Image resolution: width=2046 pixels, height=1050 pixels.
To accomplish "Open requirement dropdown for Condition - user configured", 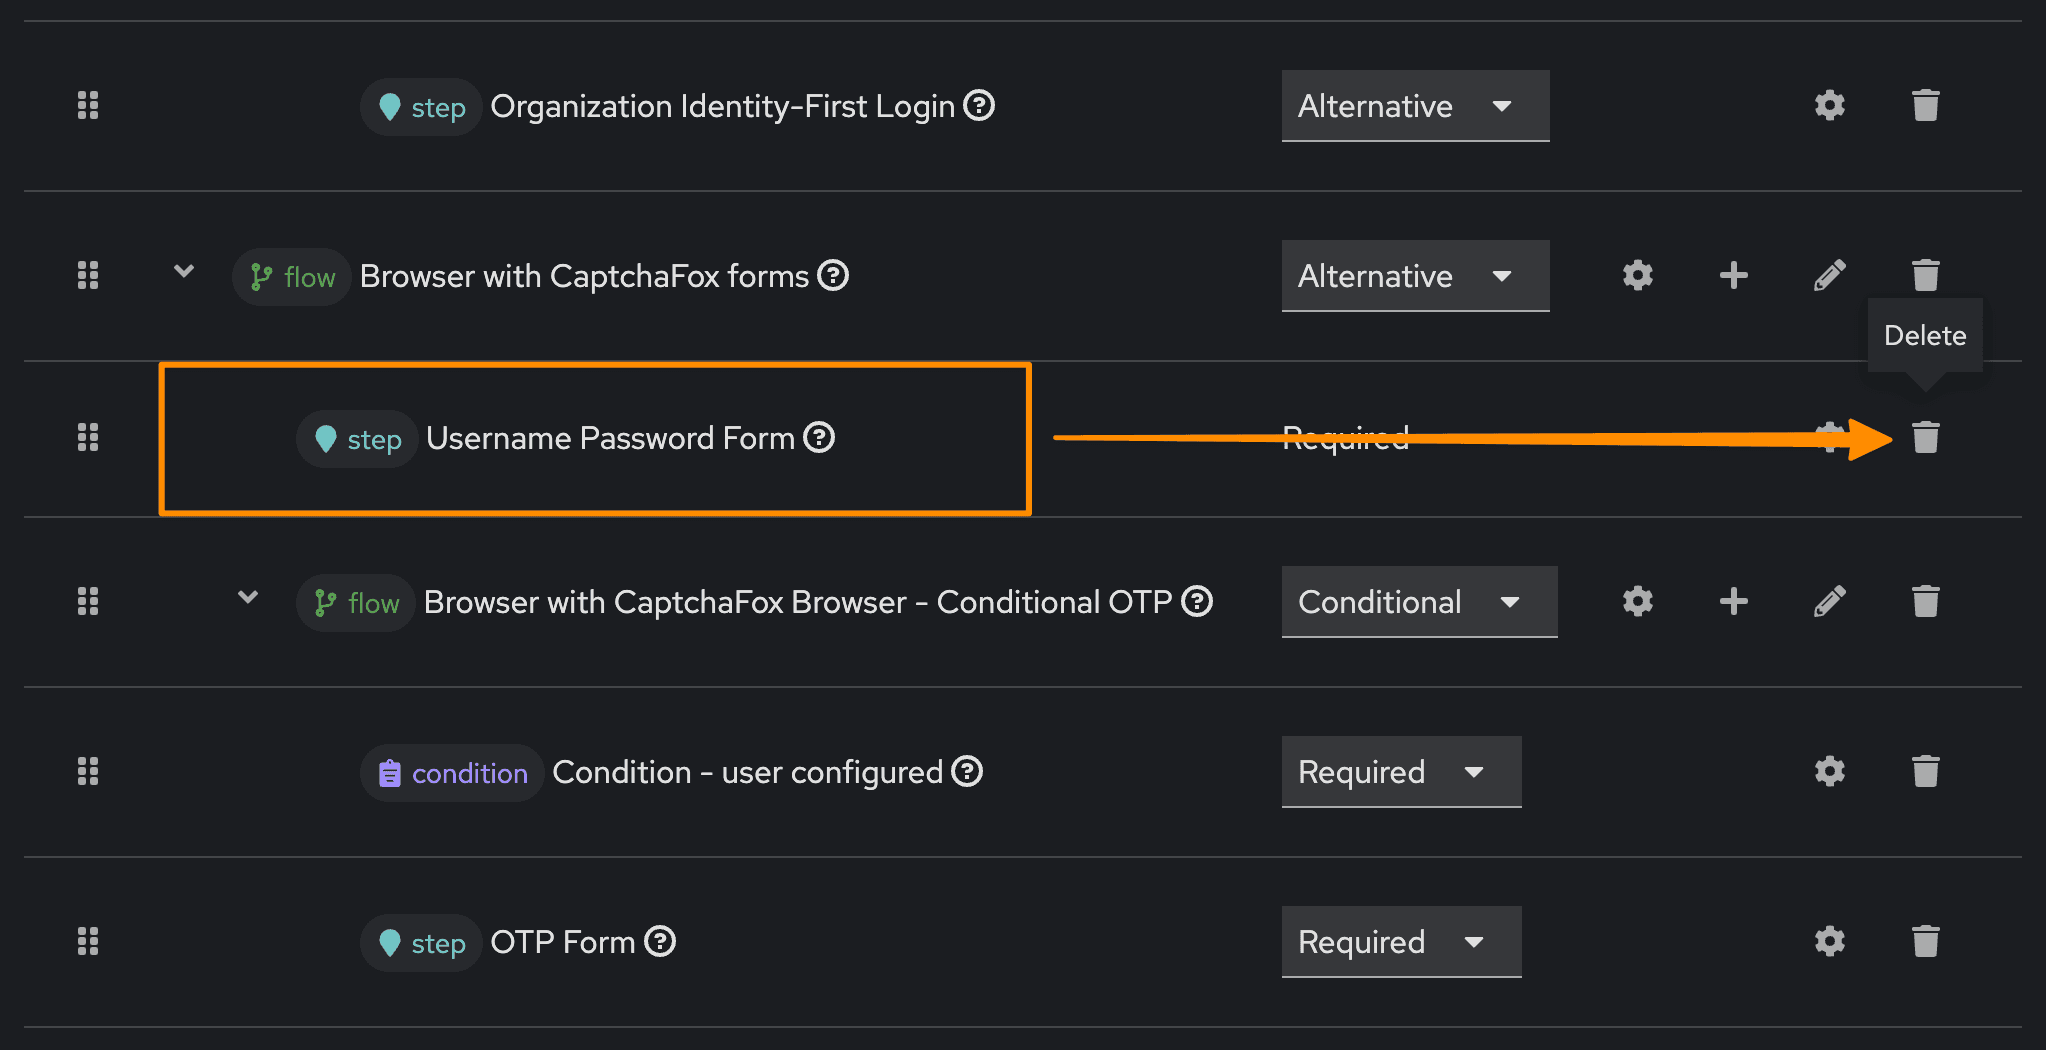I will (1400, 772).
